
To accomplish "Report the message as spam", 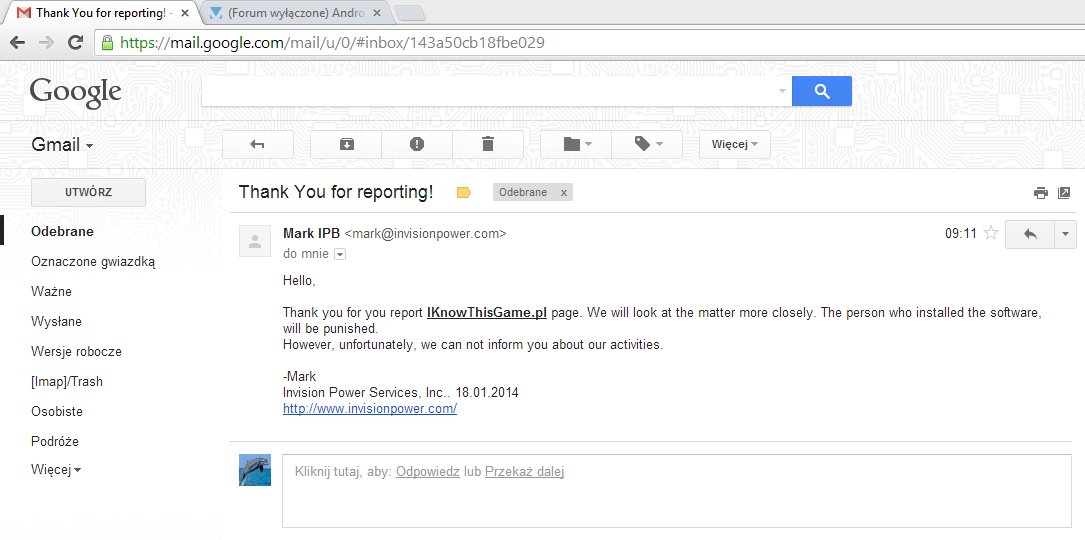I will pos(417,144).
